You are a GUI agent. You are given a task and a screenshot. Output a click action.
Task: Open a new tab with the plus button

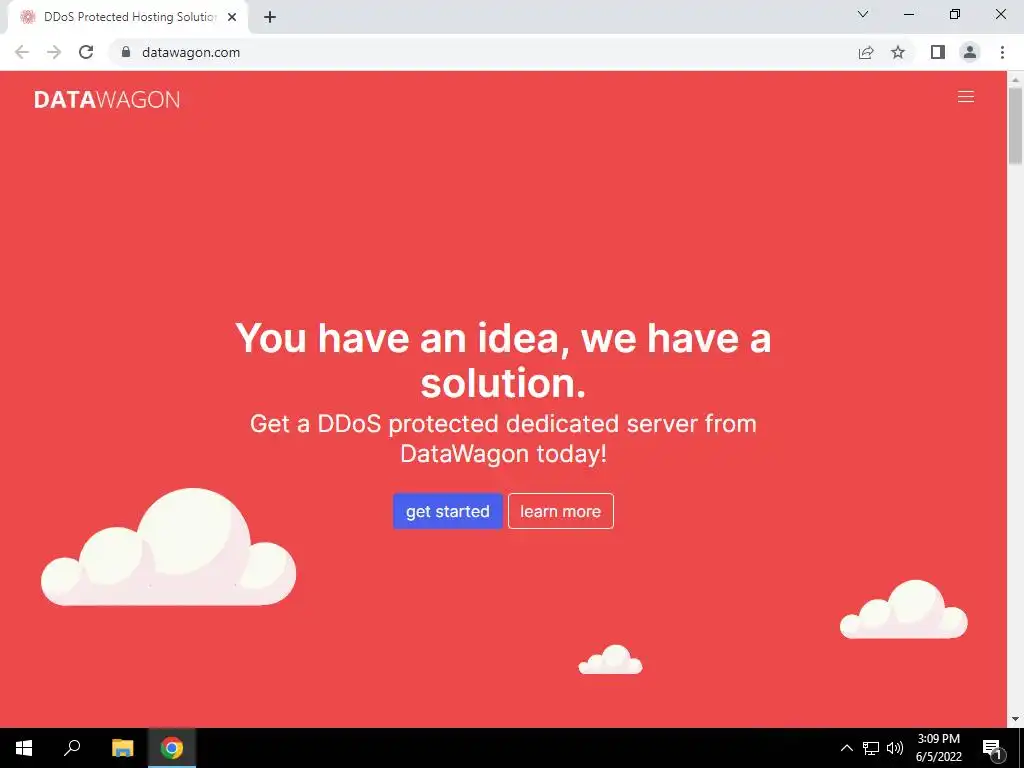coord(270,17)
